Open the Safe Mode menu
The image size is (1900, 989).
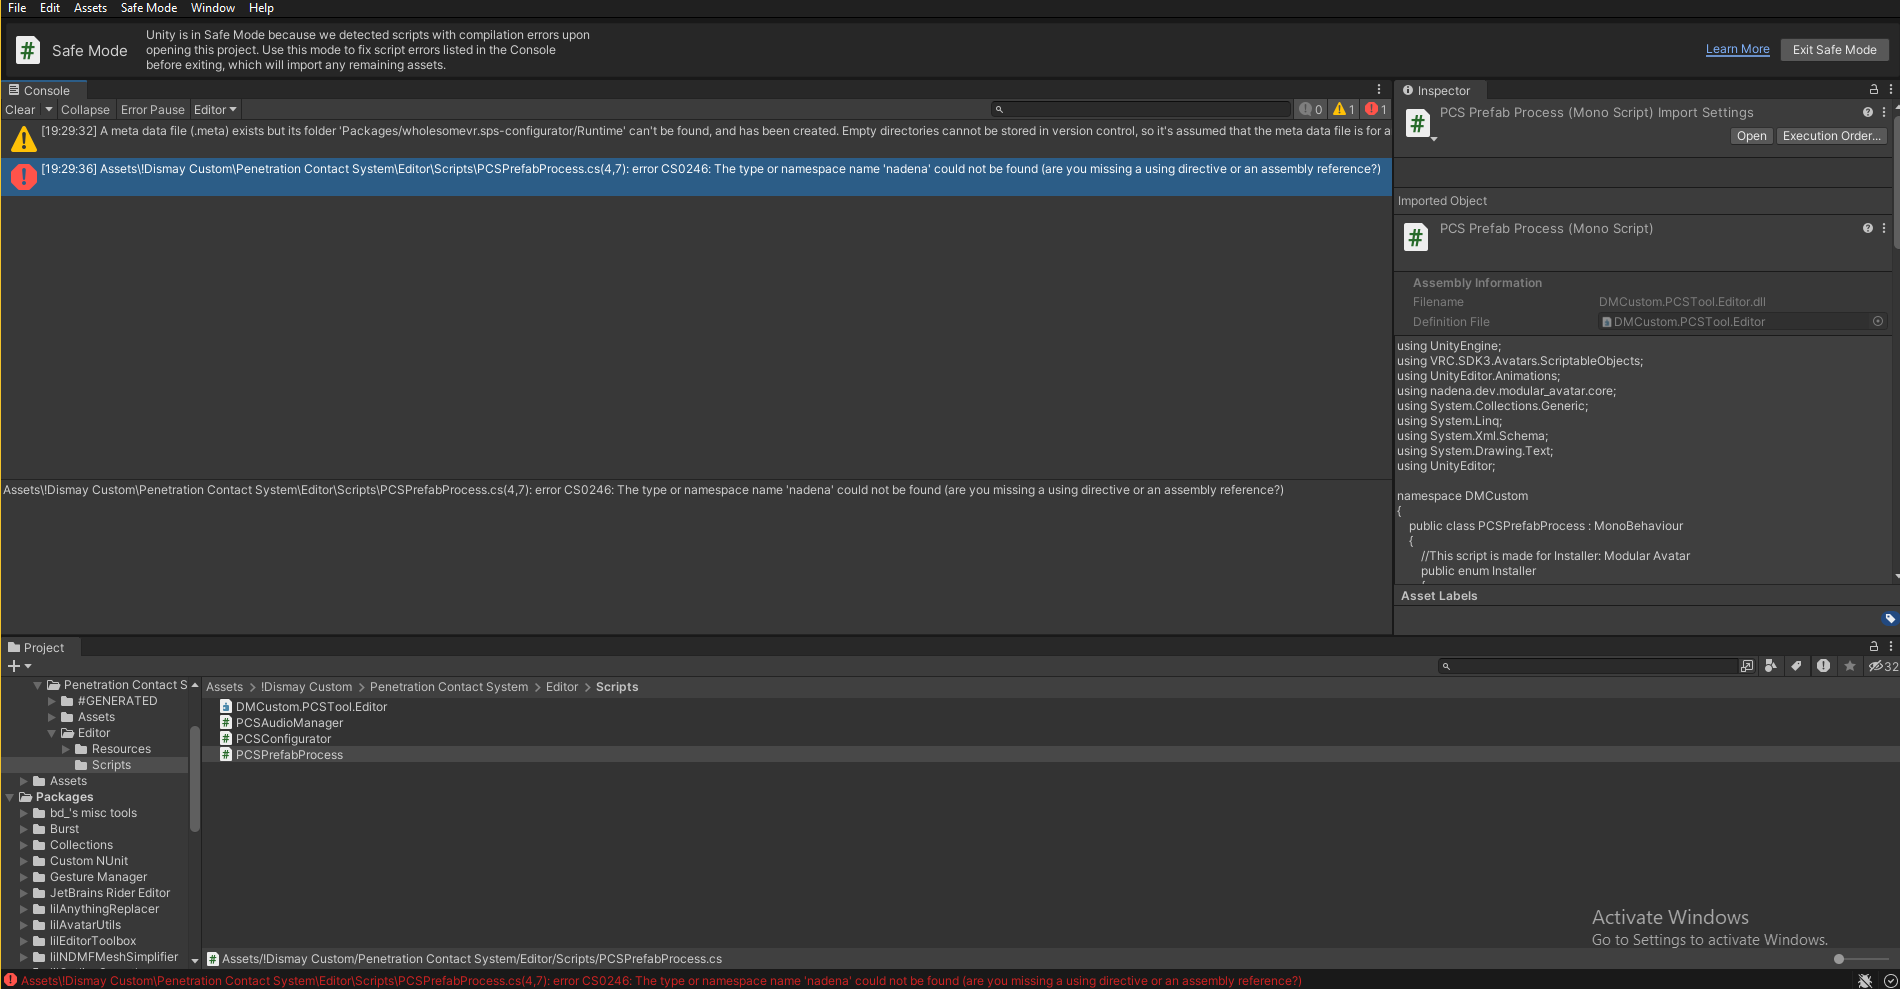click(149, 8)
